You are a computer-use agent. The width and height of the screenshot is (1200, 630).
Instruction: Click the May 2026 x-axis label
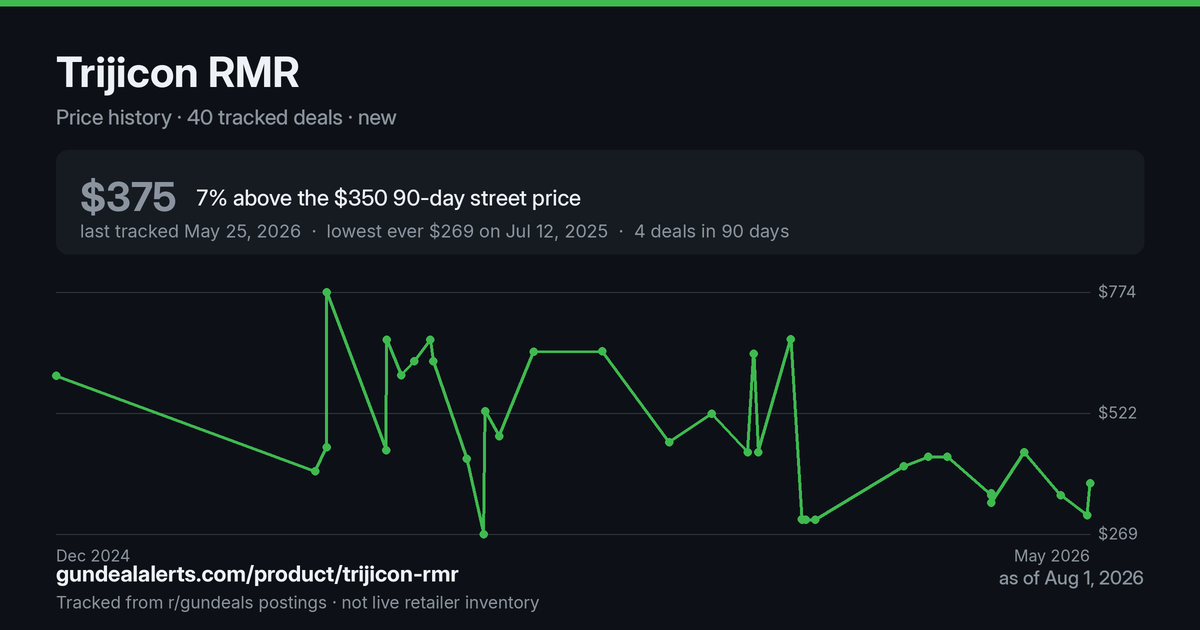tap(1051, 555)
